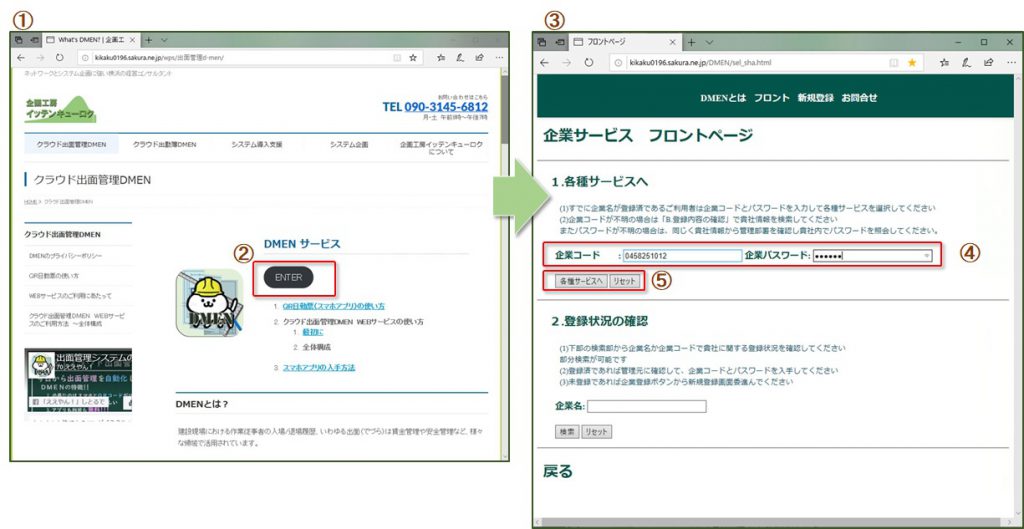Play the 出面管理システム video thumbnail
Image resolution: width=1024 pixels, height=529 pixels.
pos(78,382)
